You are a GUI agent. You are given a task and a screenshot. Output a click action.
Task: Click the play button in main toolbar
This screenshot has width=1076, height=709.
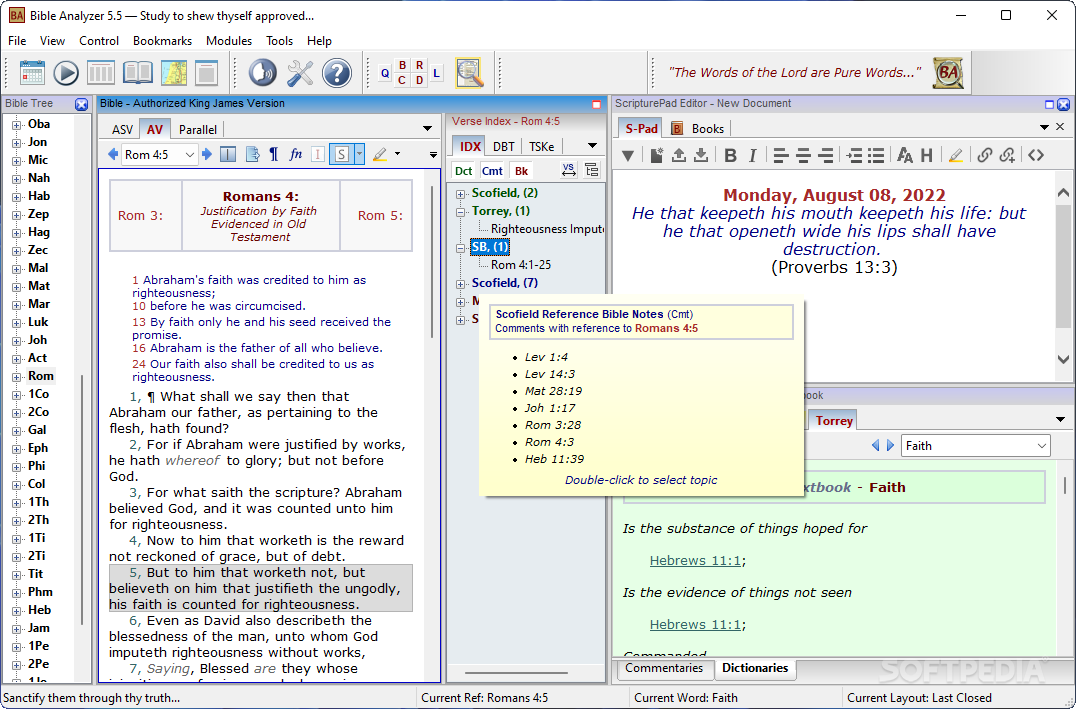(66, 73)
